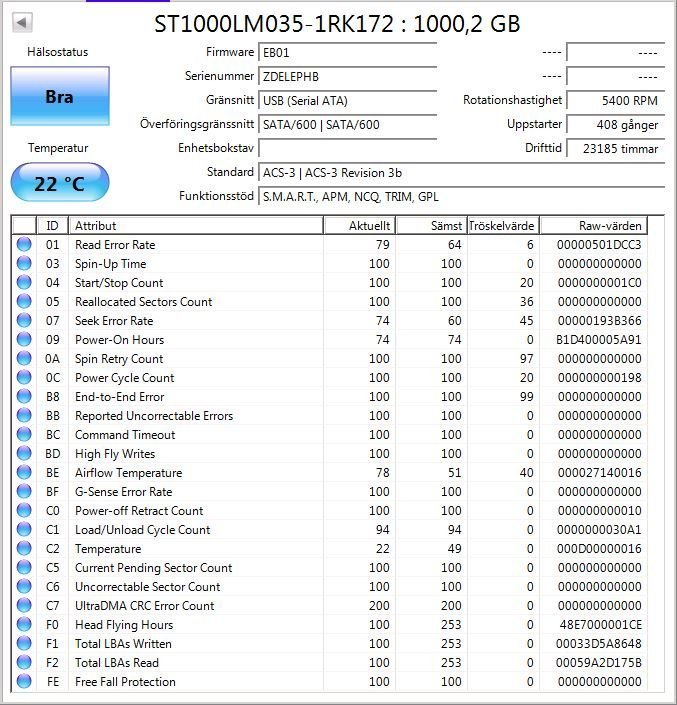The height and width of the screenshot is (705, 677).
Task: Open the health status 'Bra' button
Action: coord(59,98)
